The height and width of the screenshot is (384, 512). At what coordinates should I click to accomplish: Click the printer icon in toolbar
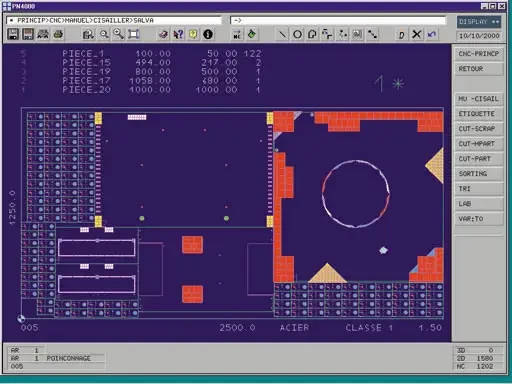click(58, 34)
